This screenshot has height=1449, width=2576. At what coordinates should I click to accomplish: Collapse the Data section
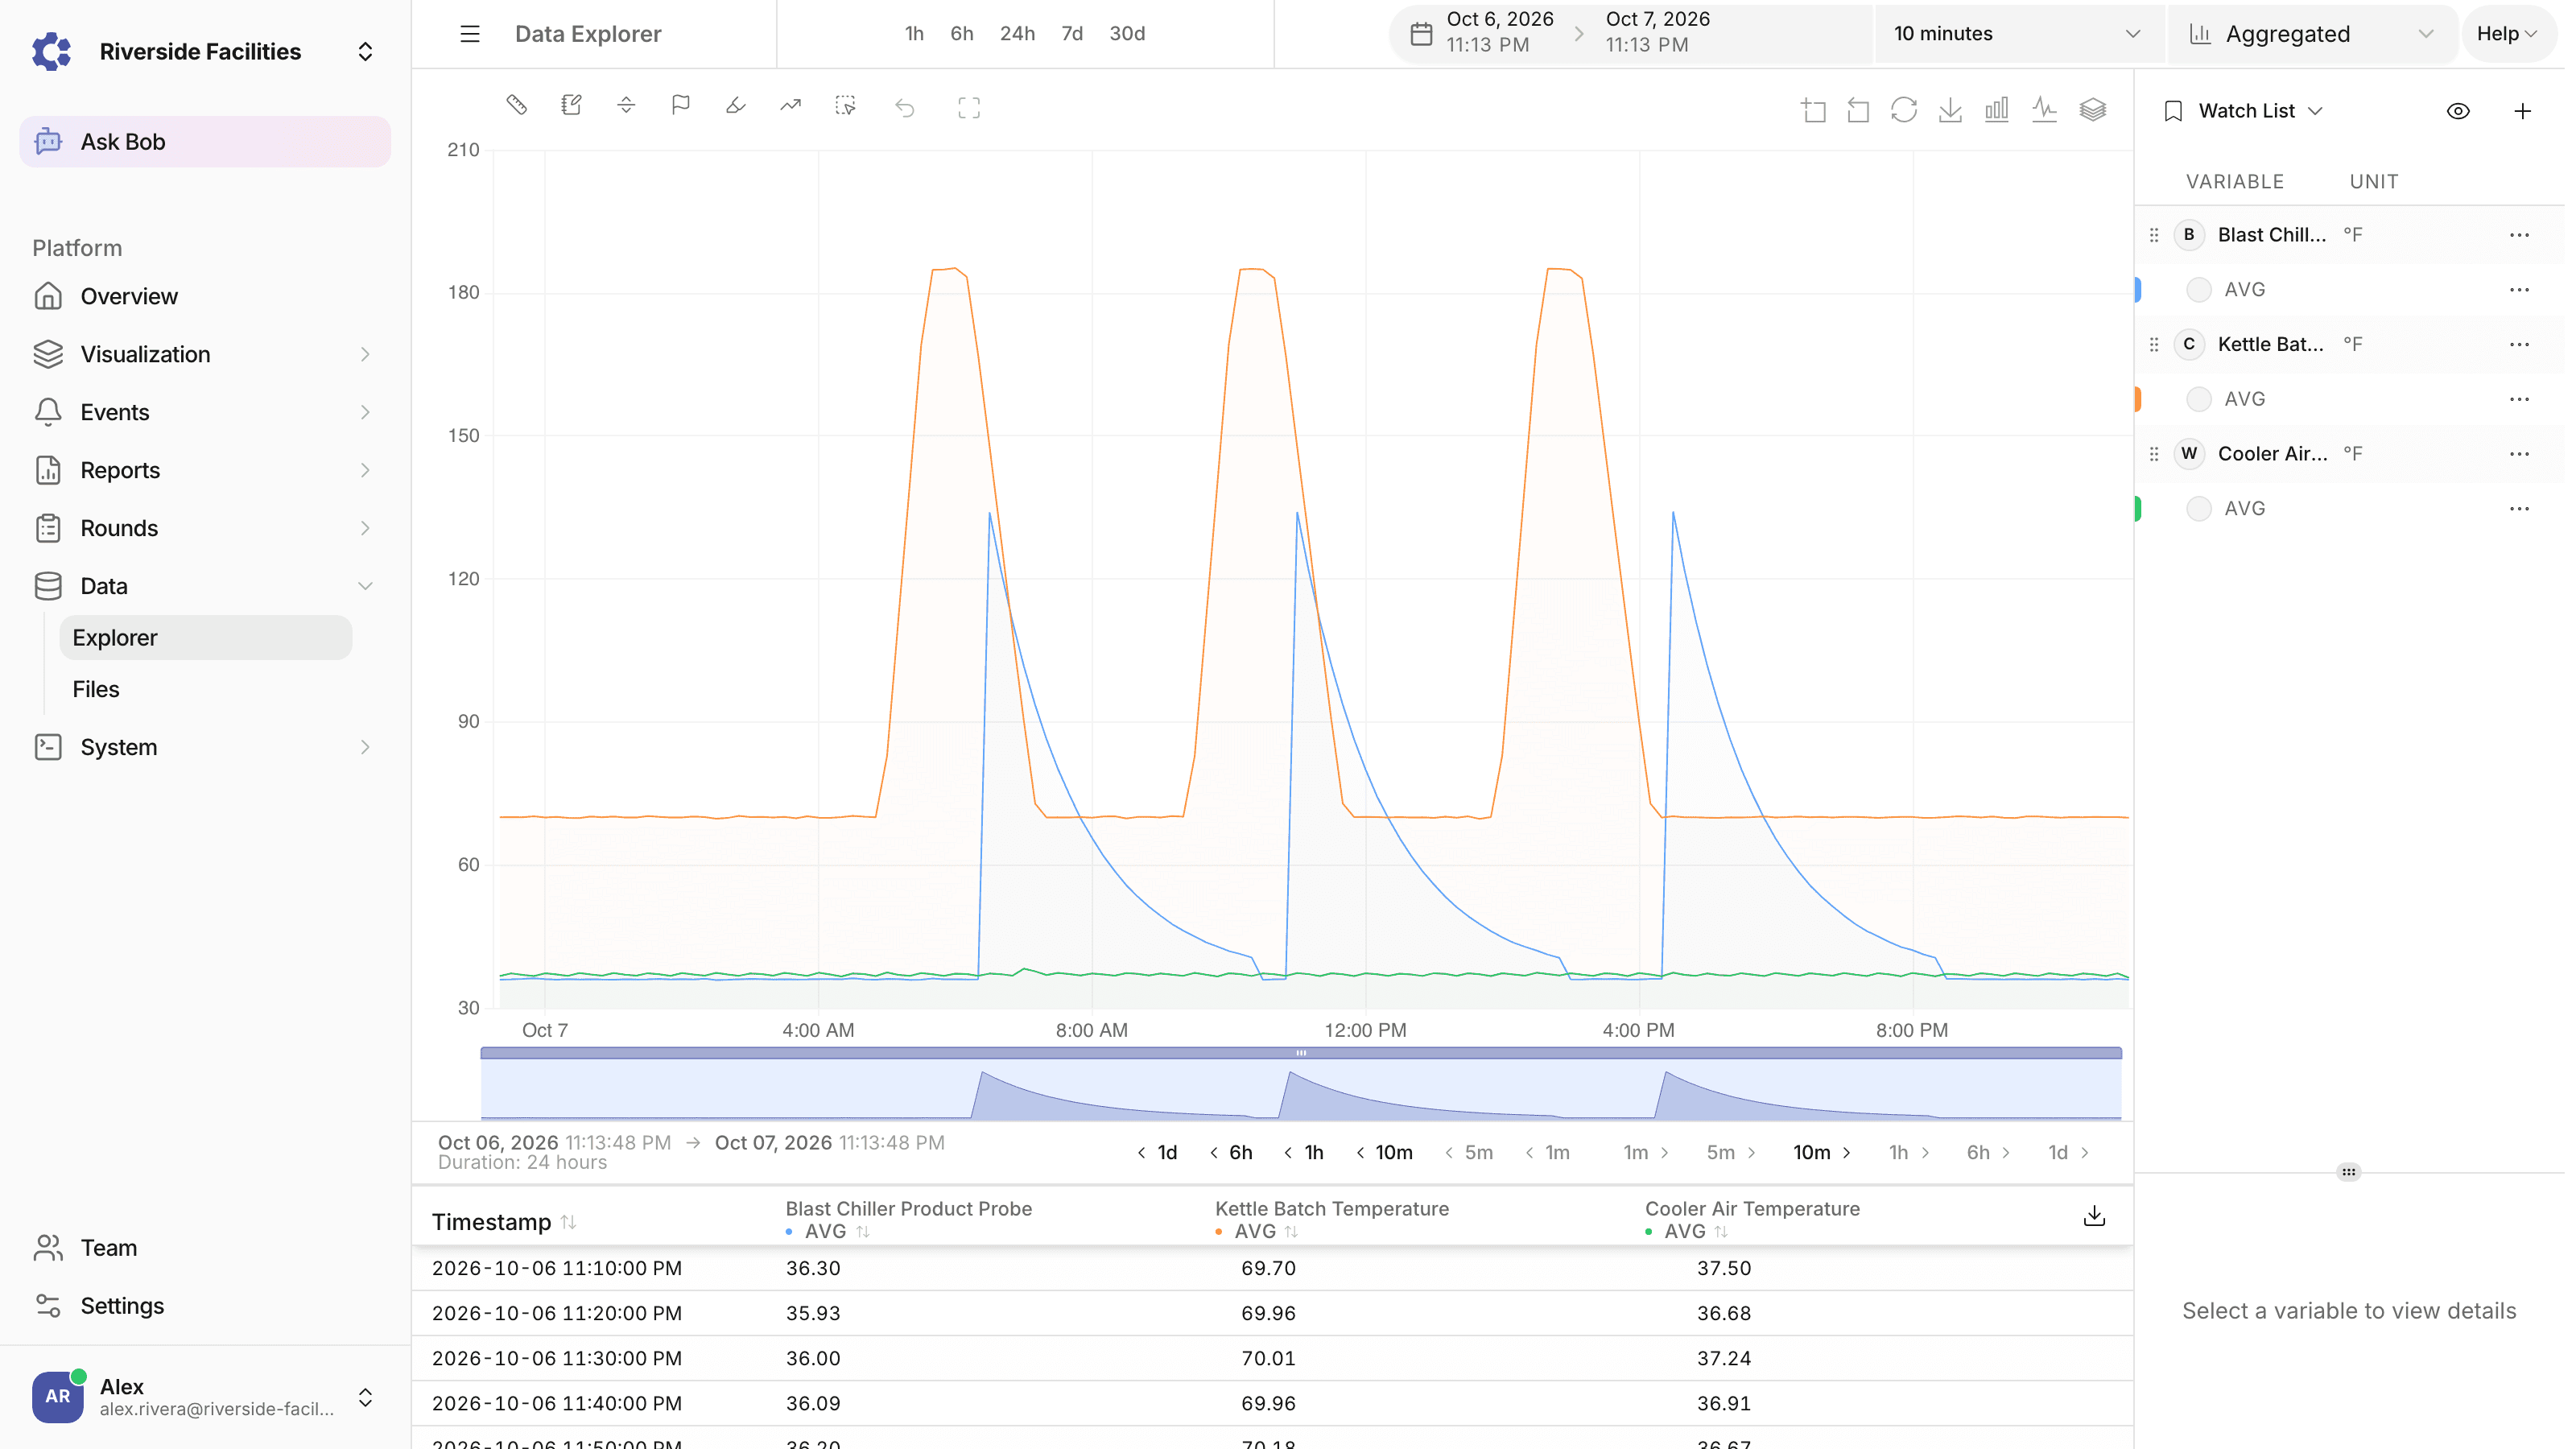click(x=204, y=586)
